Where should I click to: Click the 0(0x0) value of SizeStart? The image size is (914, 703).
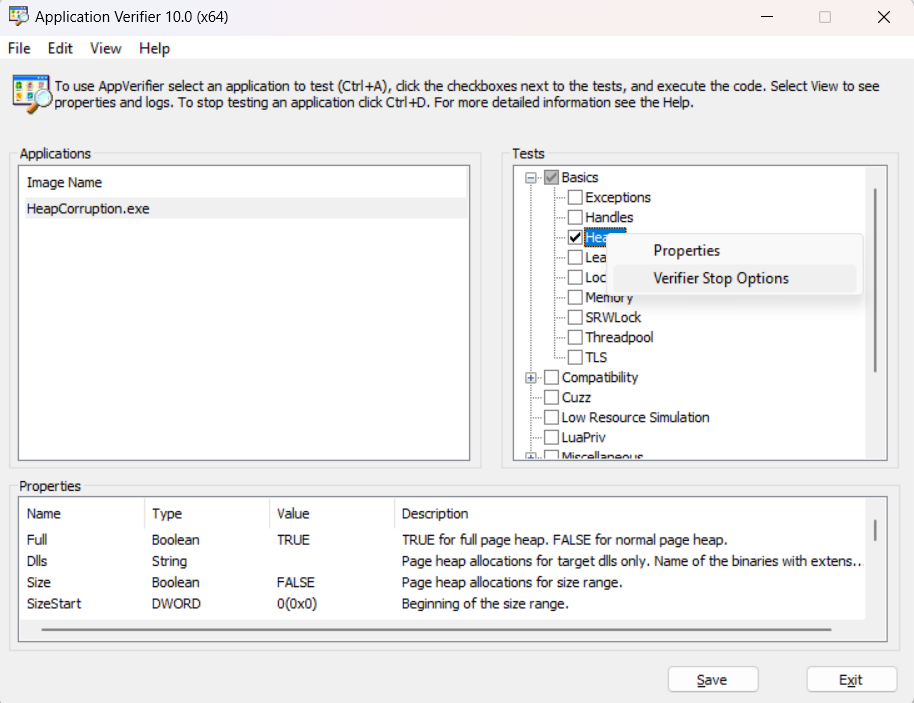coord(297,604)
